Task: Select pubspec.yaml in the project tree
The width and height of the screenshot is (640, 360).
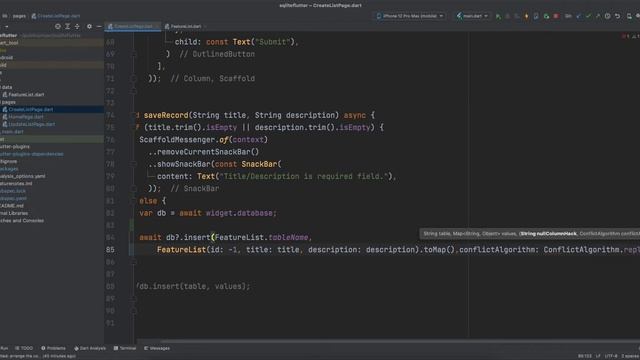Action: pyautogui.click(x=13, y=198)
